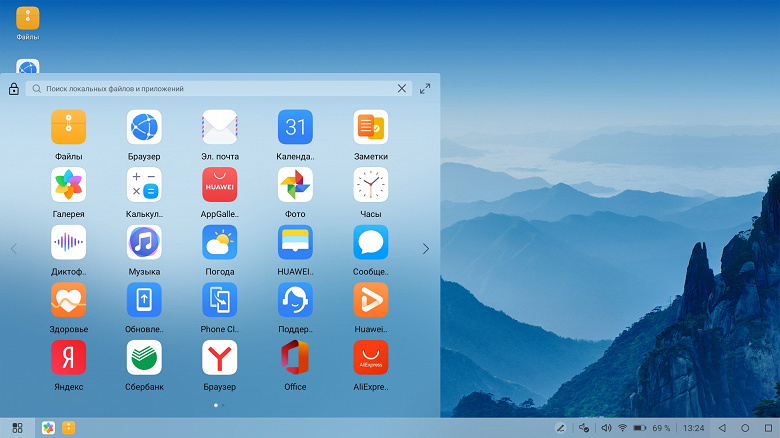This screenshot has width=780, height=438.
Task: Go to previous app page arrow
Action: pos(14,248)
